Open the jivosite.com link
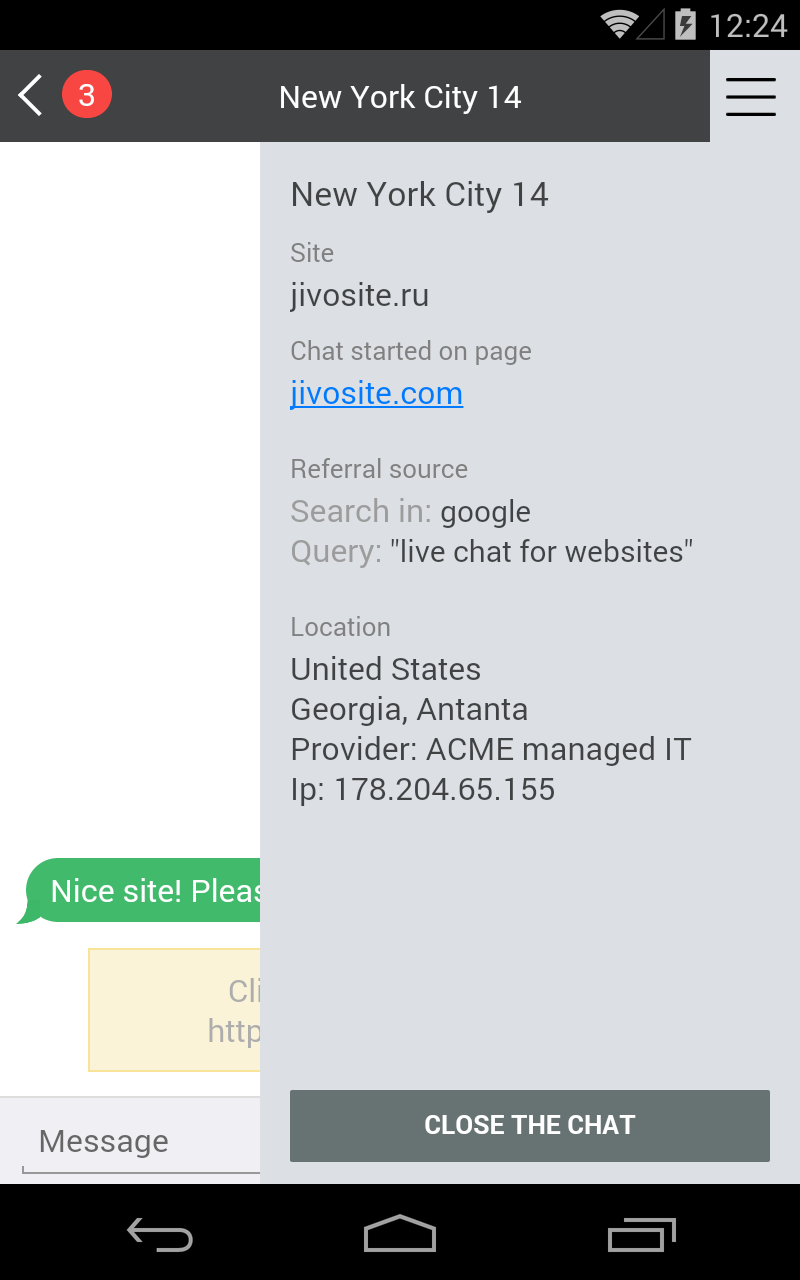 [x=377, y=393]
